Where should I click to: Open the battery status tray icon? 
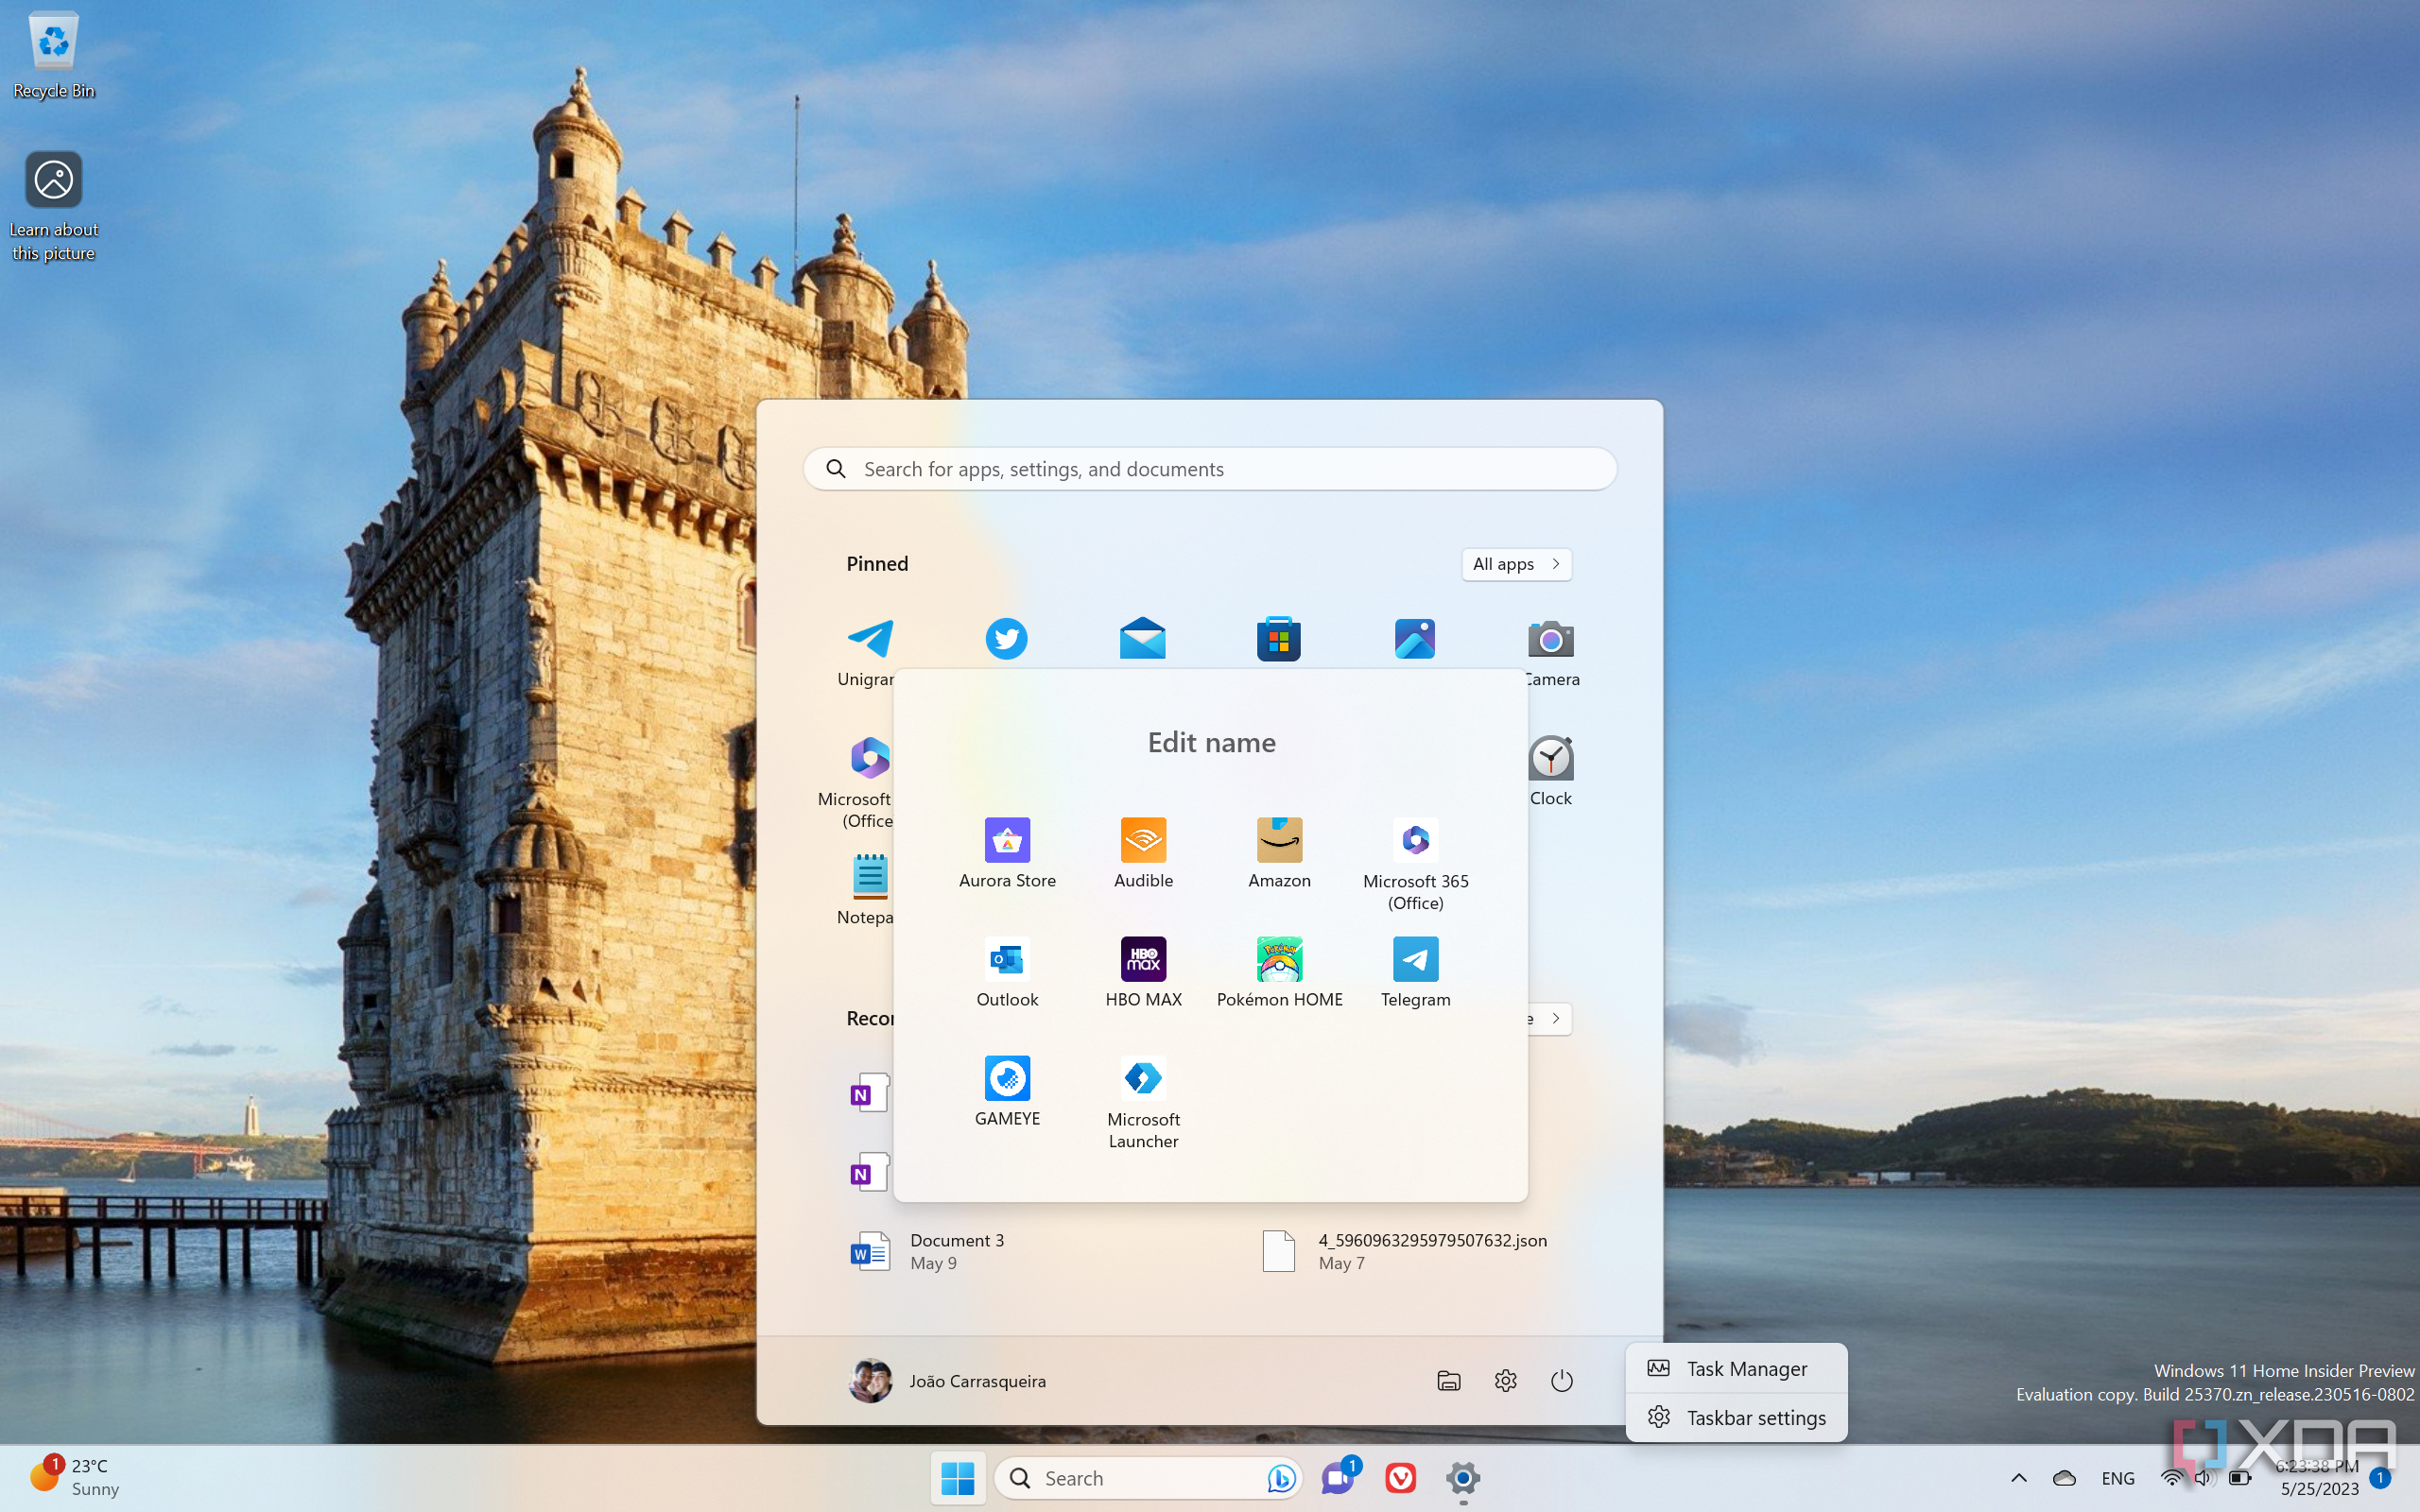[x=2240, y=1477]
